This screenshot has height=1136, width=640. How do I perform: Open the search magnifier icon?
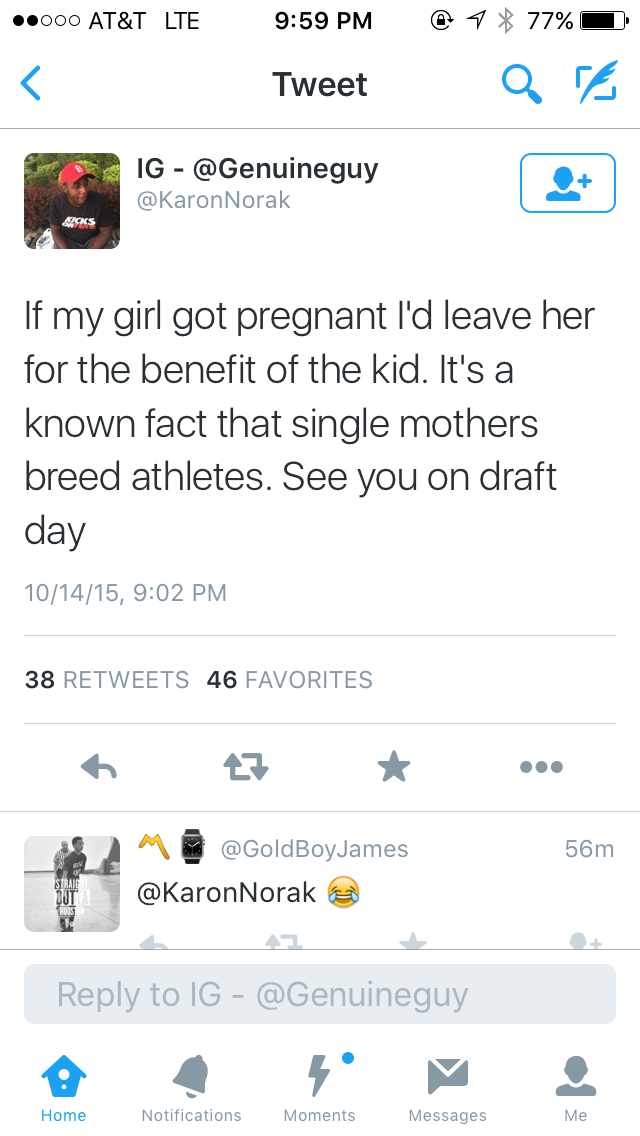tap(521, 84)
